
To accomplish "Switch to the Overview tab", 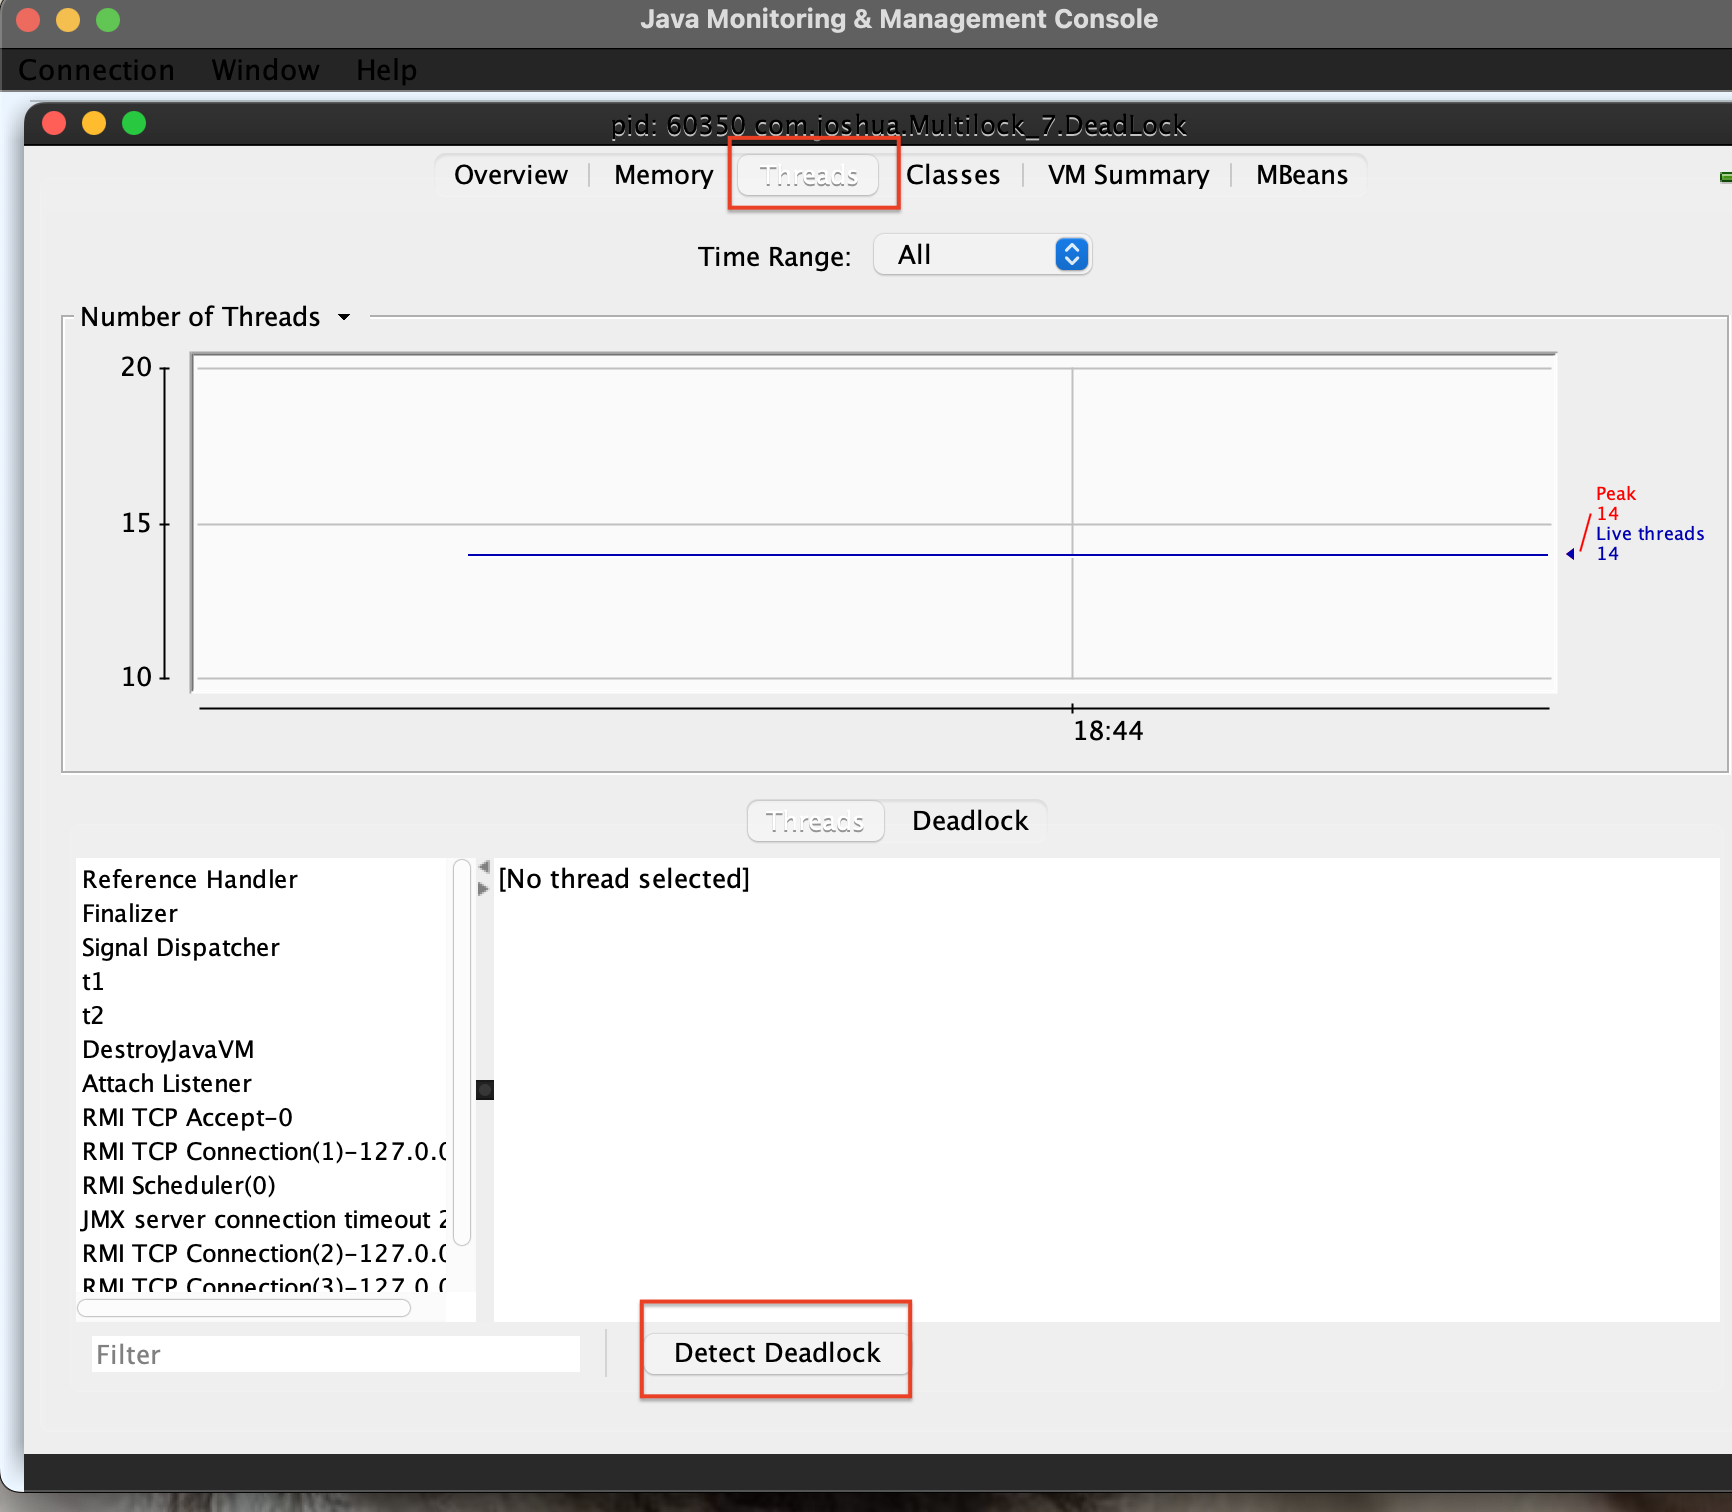I will (510, 174).
